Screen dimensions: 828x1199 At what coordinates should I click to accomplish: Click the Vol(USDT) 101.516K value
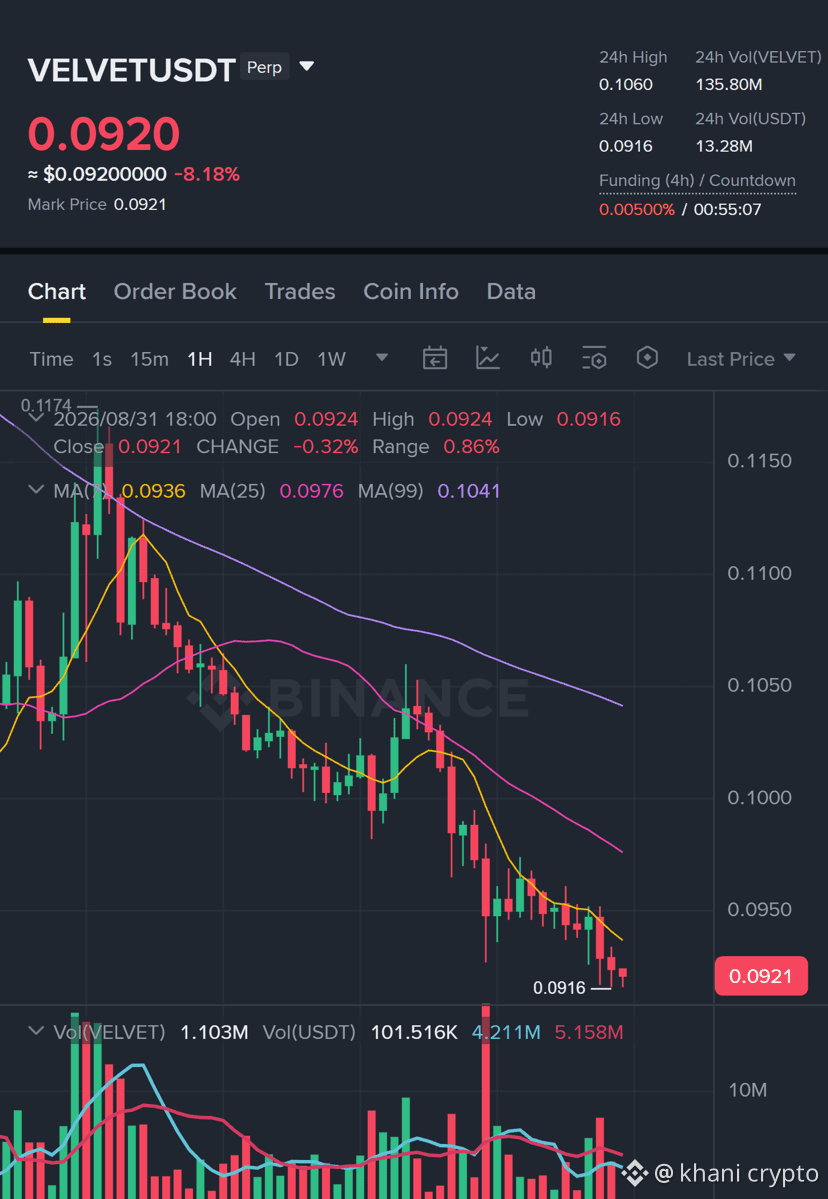[414, 1032]
